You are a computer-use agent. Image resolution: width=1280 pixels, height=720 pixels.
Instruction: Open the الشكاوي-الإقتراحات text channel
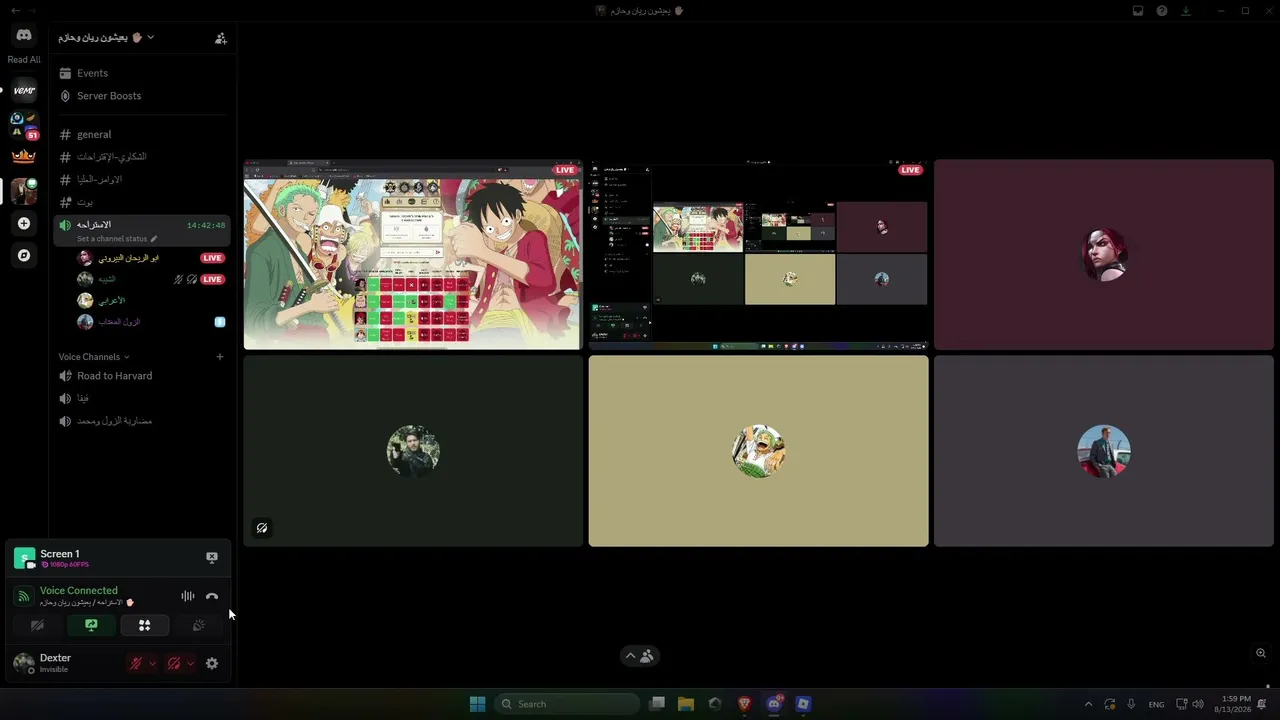click(x=142, y=157)
